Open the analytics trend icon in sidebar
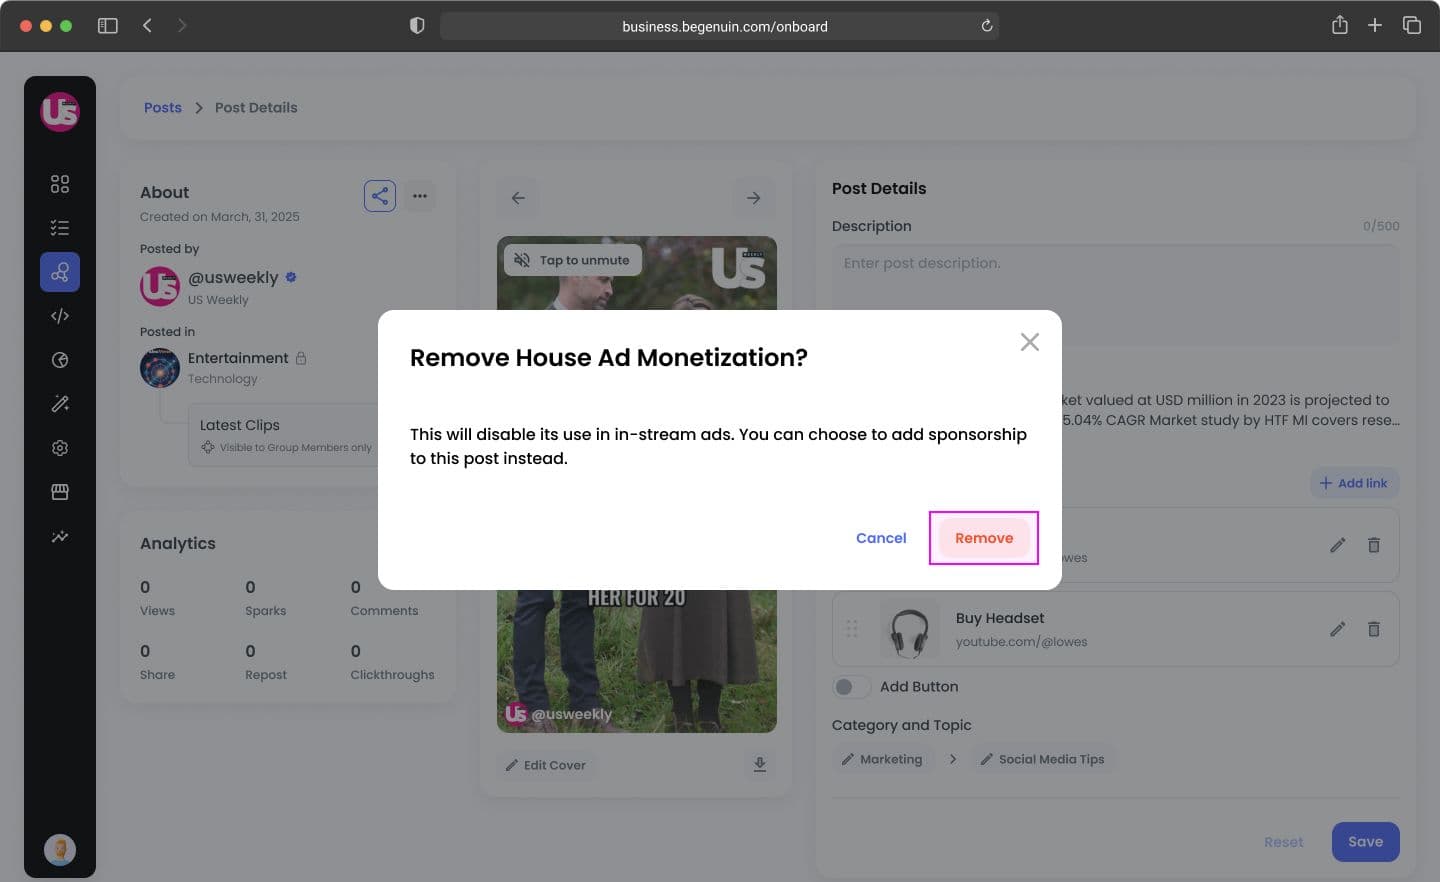 point(60,536)
